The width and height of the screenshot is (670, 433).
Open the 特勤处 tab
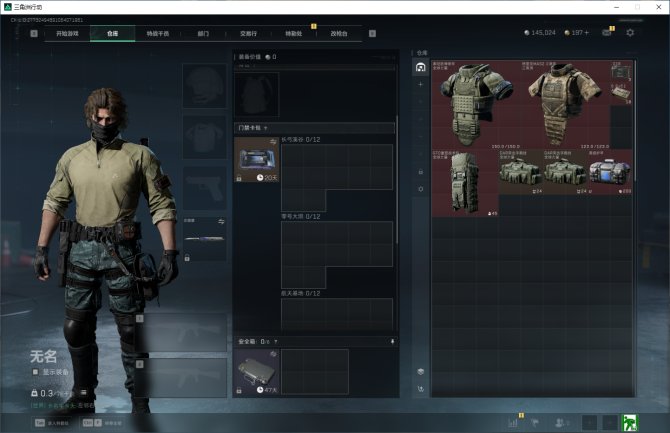coord(294,33)
